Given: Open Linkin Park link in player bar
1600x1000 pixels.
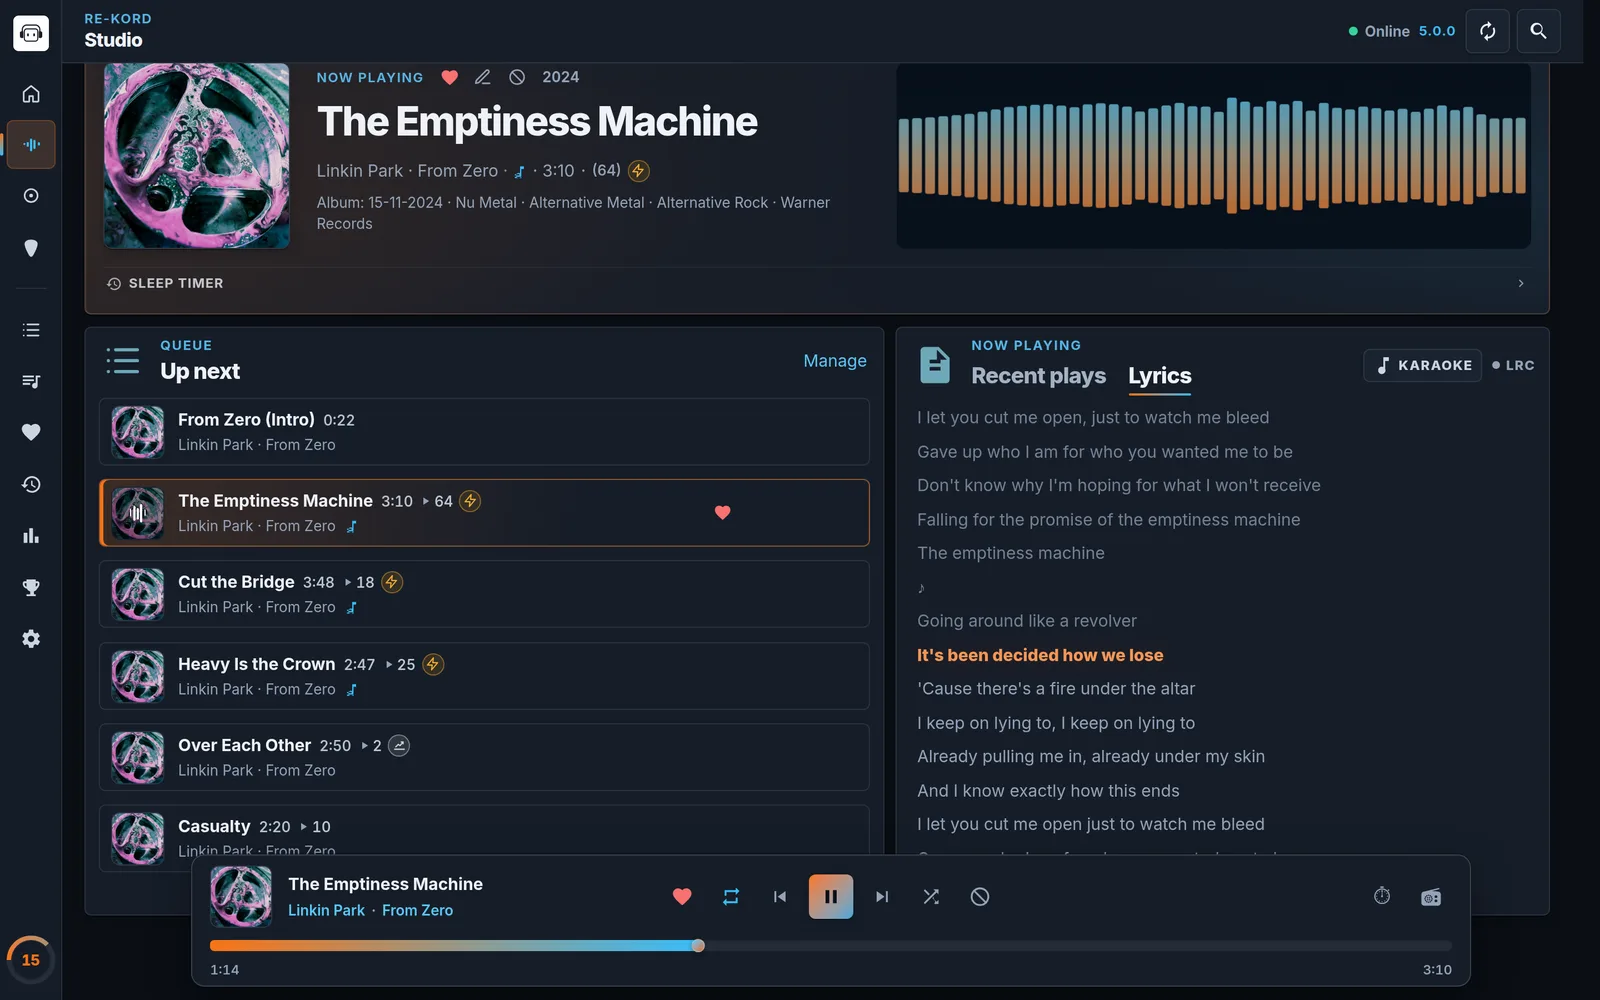Looking at the screenshot, I should tap(326, 910).
